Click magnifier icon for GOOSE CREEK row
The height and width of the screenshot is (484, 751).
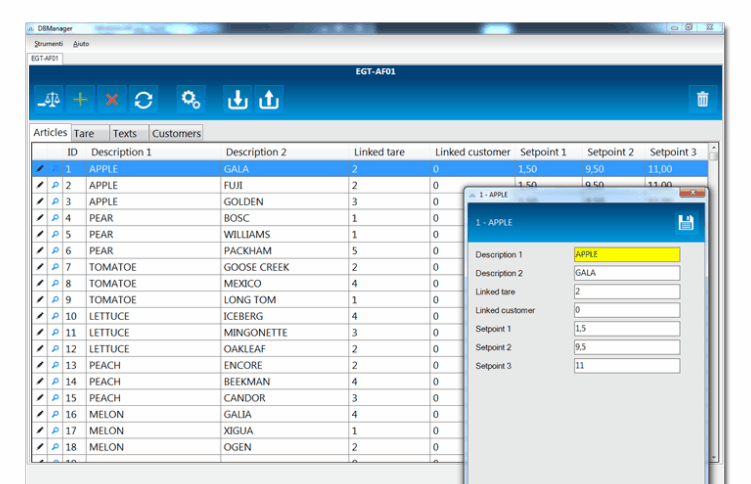pyautogui.click(x=56, y=267)
